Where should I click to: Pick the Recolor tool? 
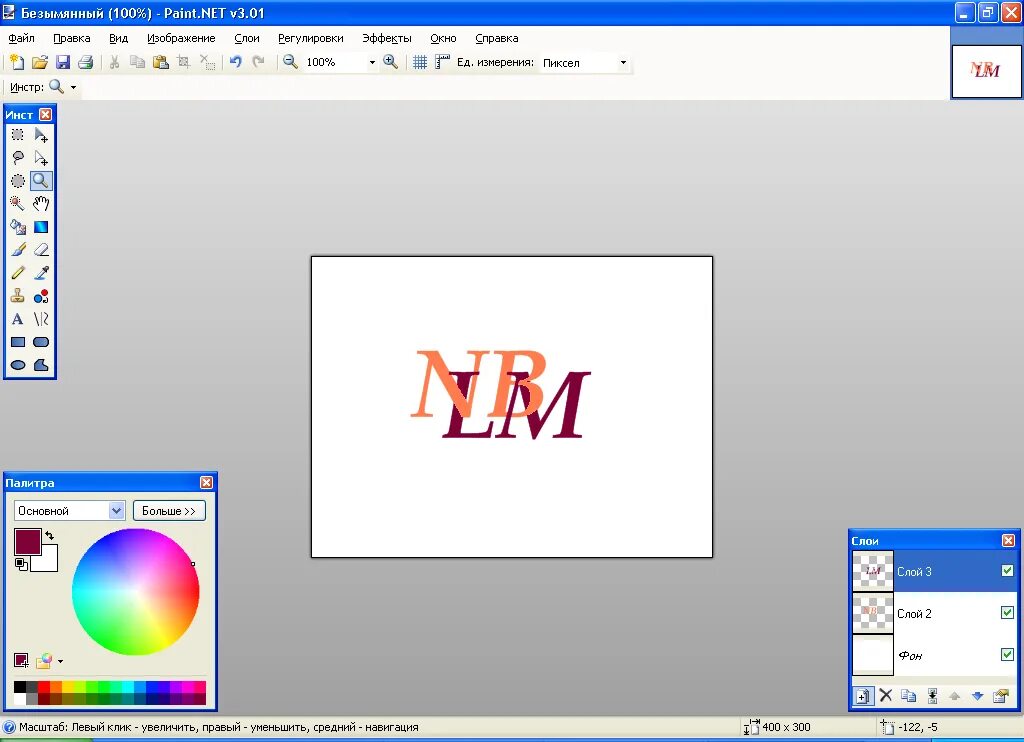tap(41, 296)
